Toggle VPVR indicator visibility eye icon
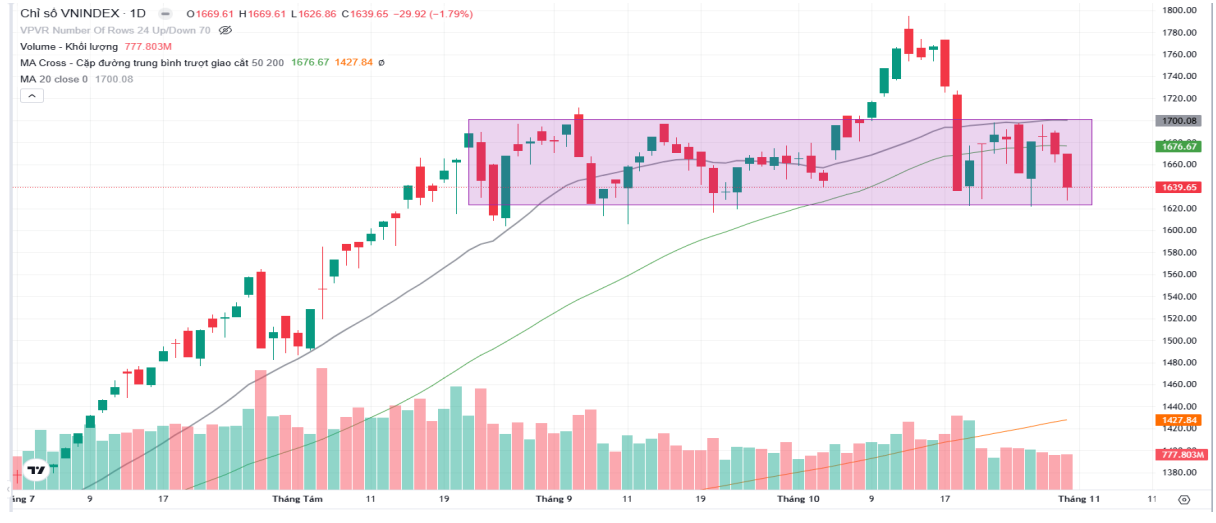The image size is (1216, 523). [225, 30]
